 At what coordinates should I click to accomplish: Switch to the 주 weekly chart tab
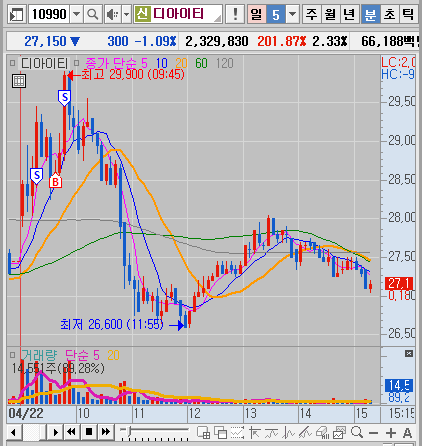click(x=311, y=14)
